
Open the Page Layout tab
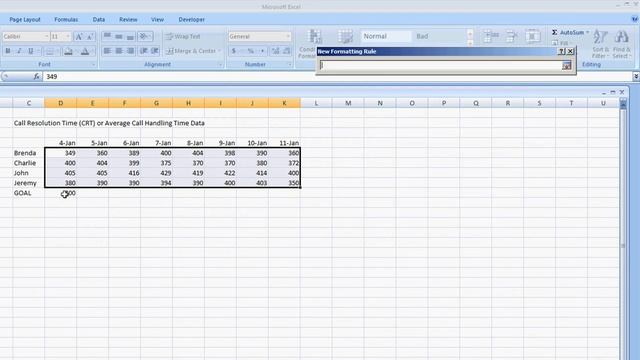pos(25,20)
